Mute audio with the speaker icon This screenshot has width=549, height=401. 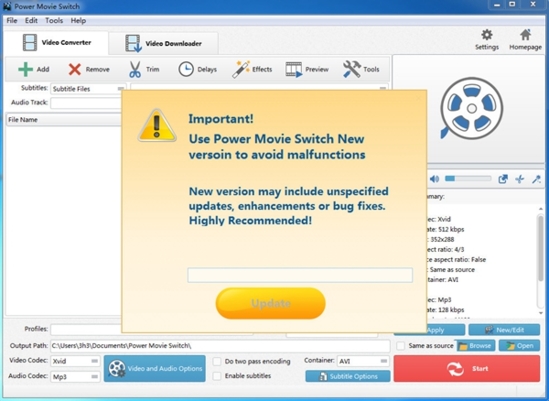(x=435, y=179)
